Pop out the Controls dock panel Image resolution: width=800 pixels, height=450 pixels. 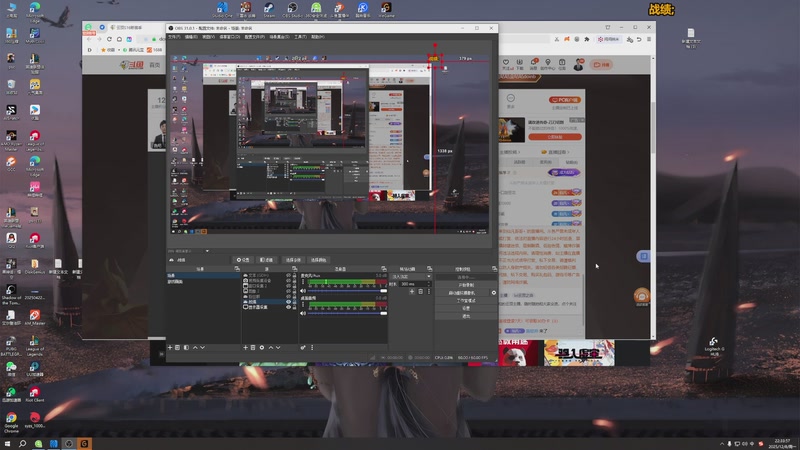pyautogui.click(x=494, y=268)
